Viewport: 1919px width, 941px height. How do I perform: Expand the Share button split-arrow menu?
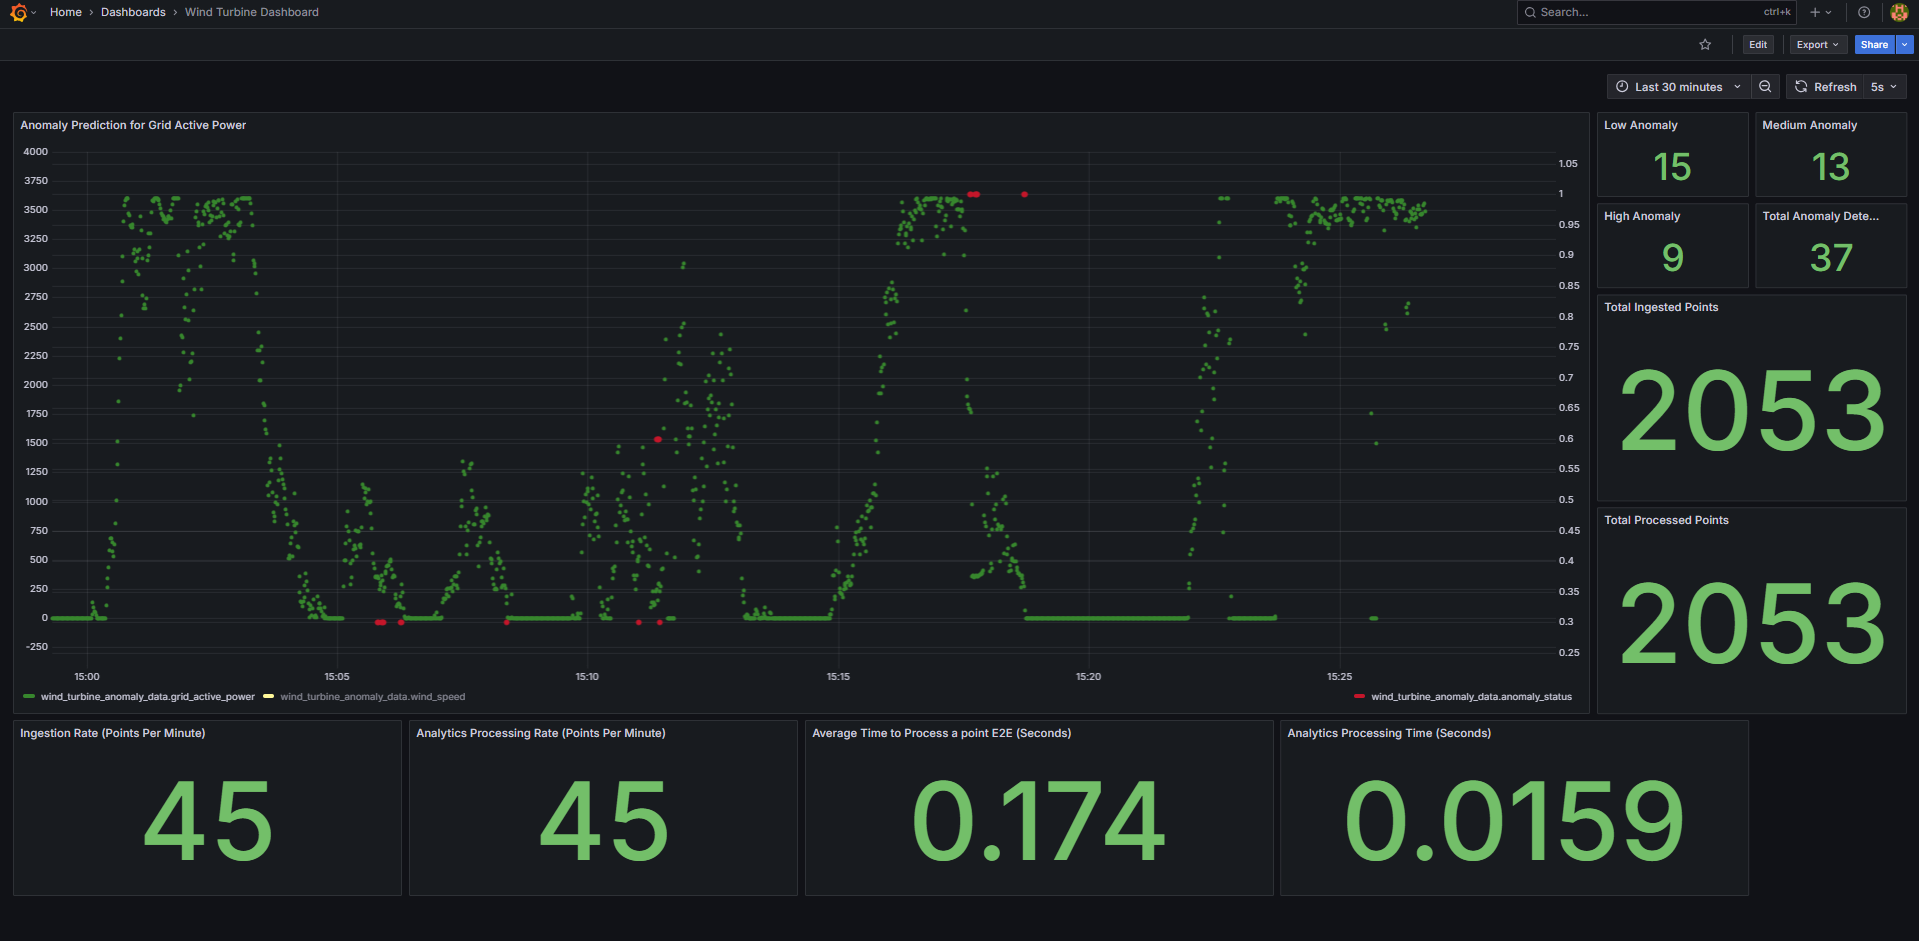coord(1904,44)
